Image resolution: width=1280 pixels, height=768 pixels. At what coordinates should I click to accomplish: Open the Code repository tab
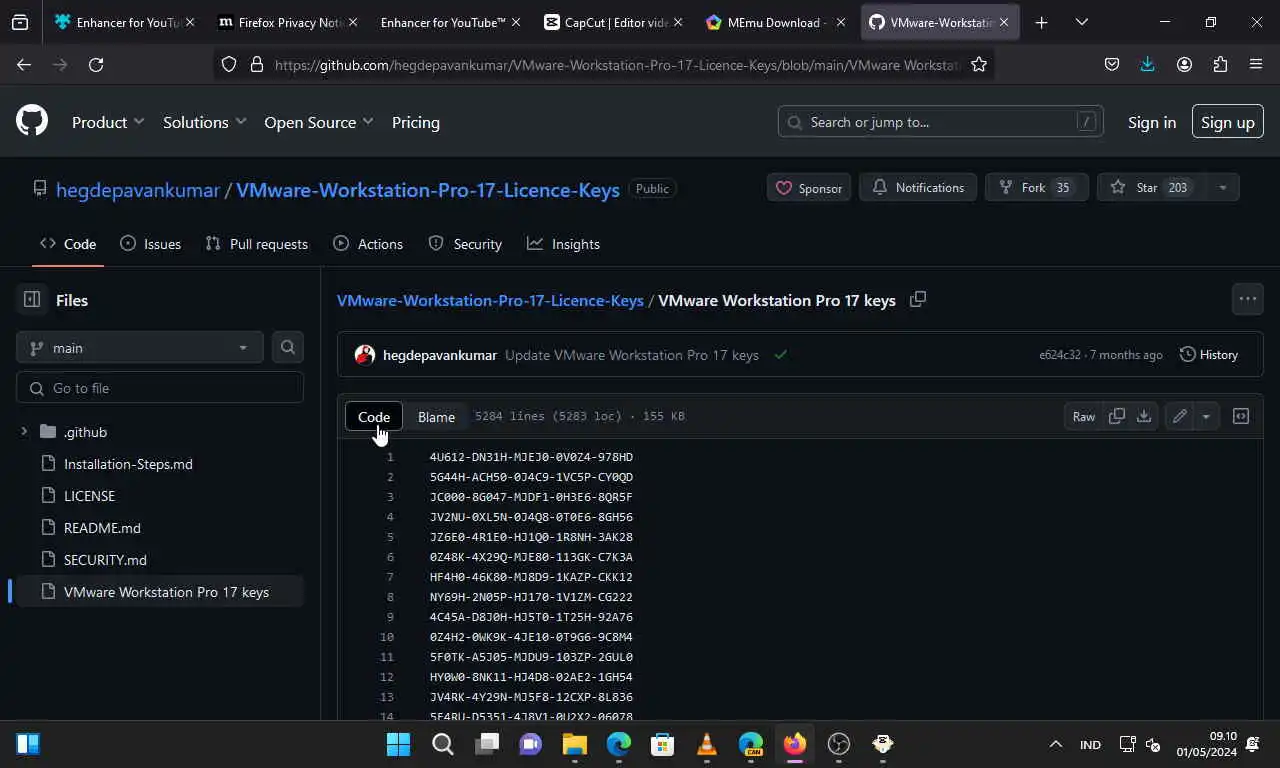coord(68,244)
